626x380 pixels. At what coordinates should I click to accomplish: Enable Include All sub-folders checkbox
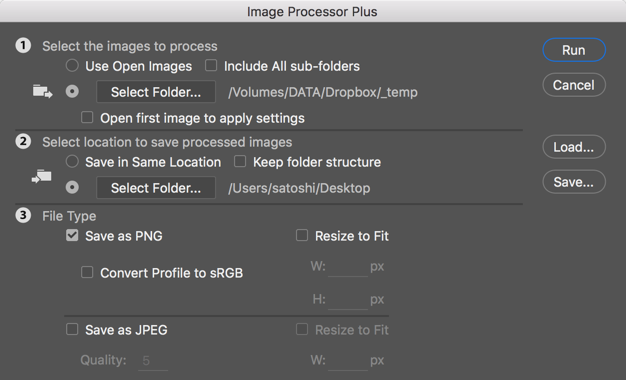pyautogui.click(x=211, y=65)
